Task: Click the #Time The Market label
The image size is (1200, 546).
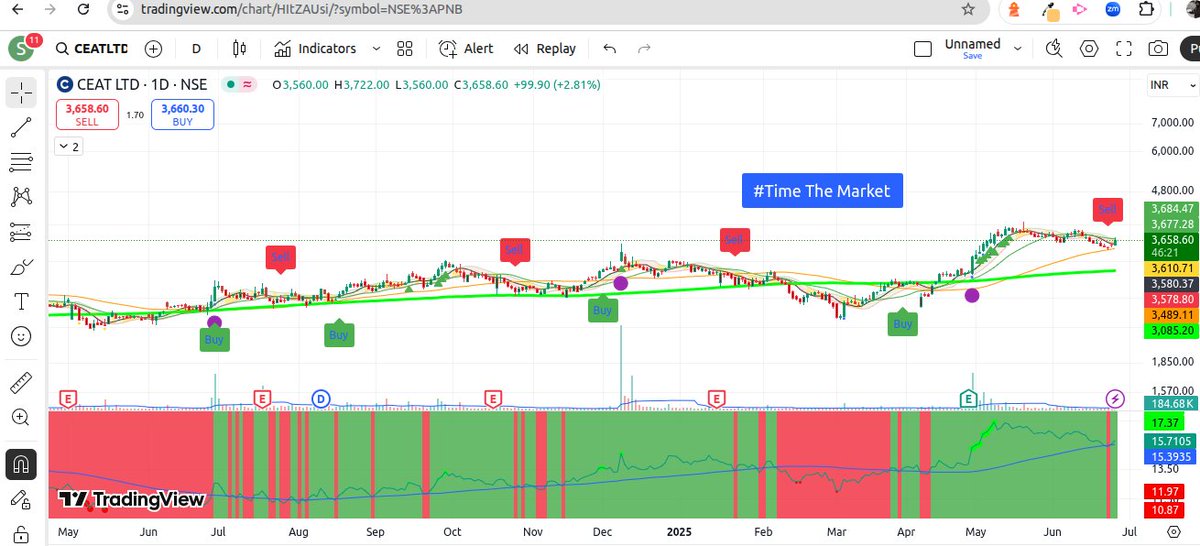Action: (x=822, y=190)
